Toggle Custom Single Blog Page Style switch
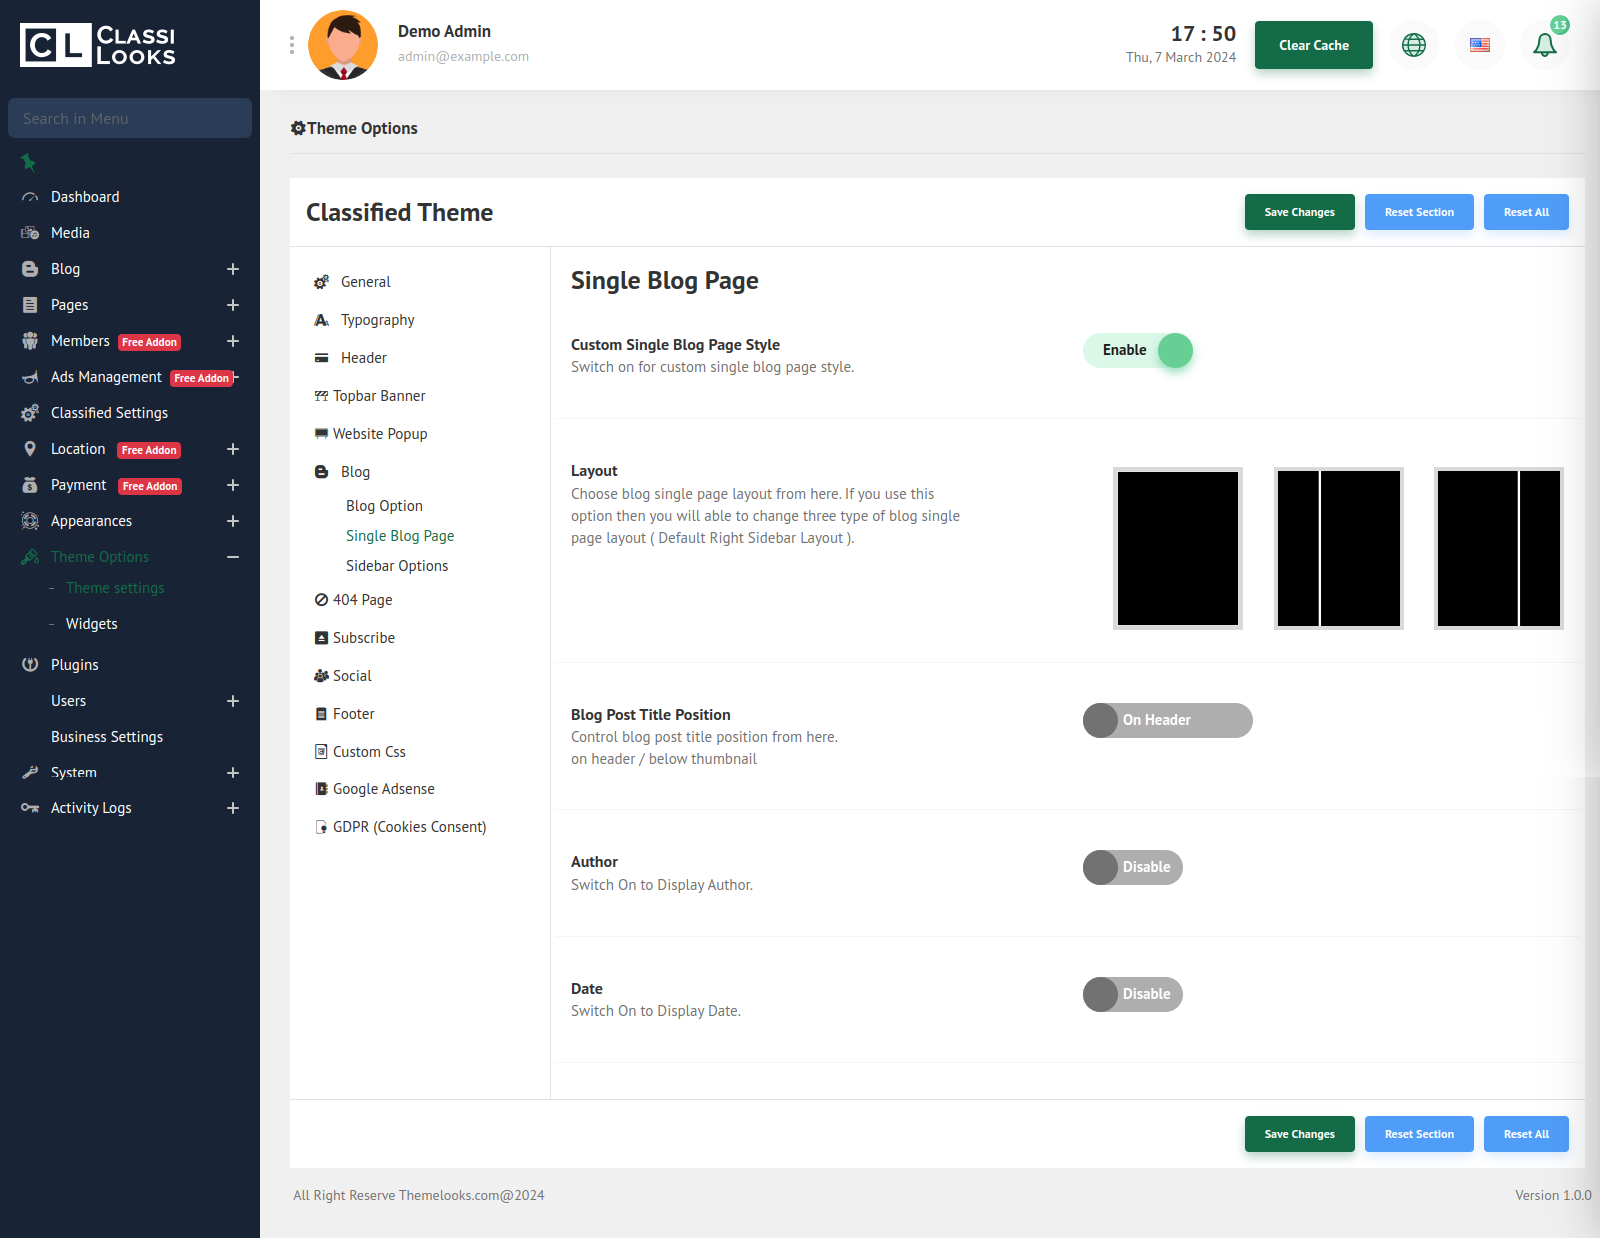This screenshot has width=1600, height=1239. click(1138, 351)
